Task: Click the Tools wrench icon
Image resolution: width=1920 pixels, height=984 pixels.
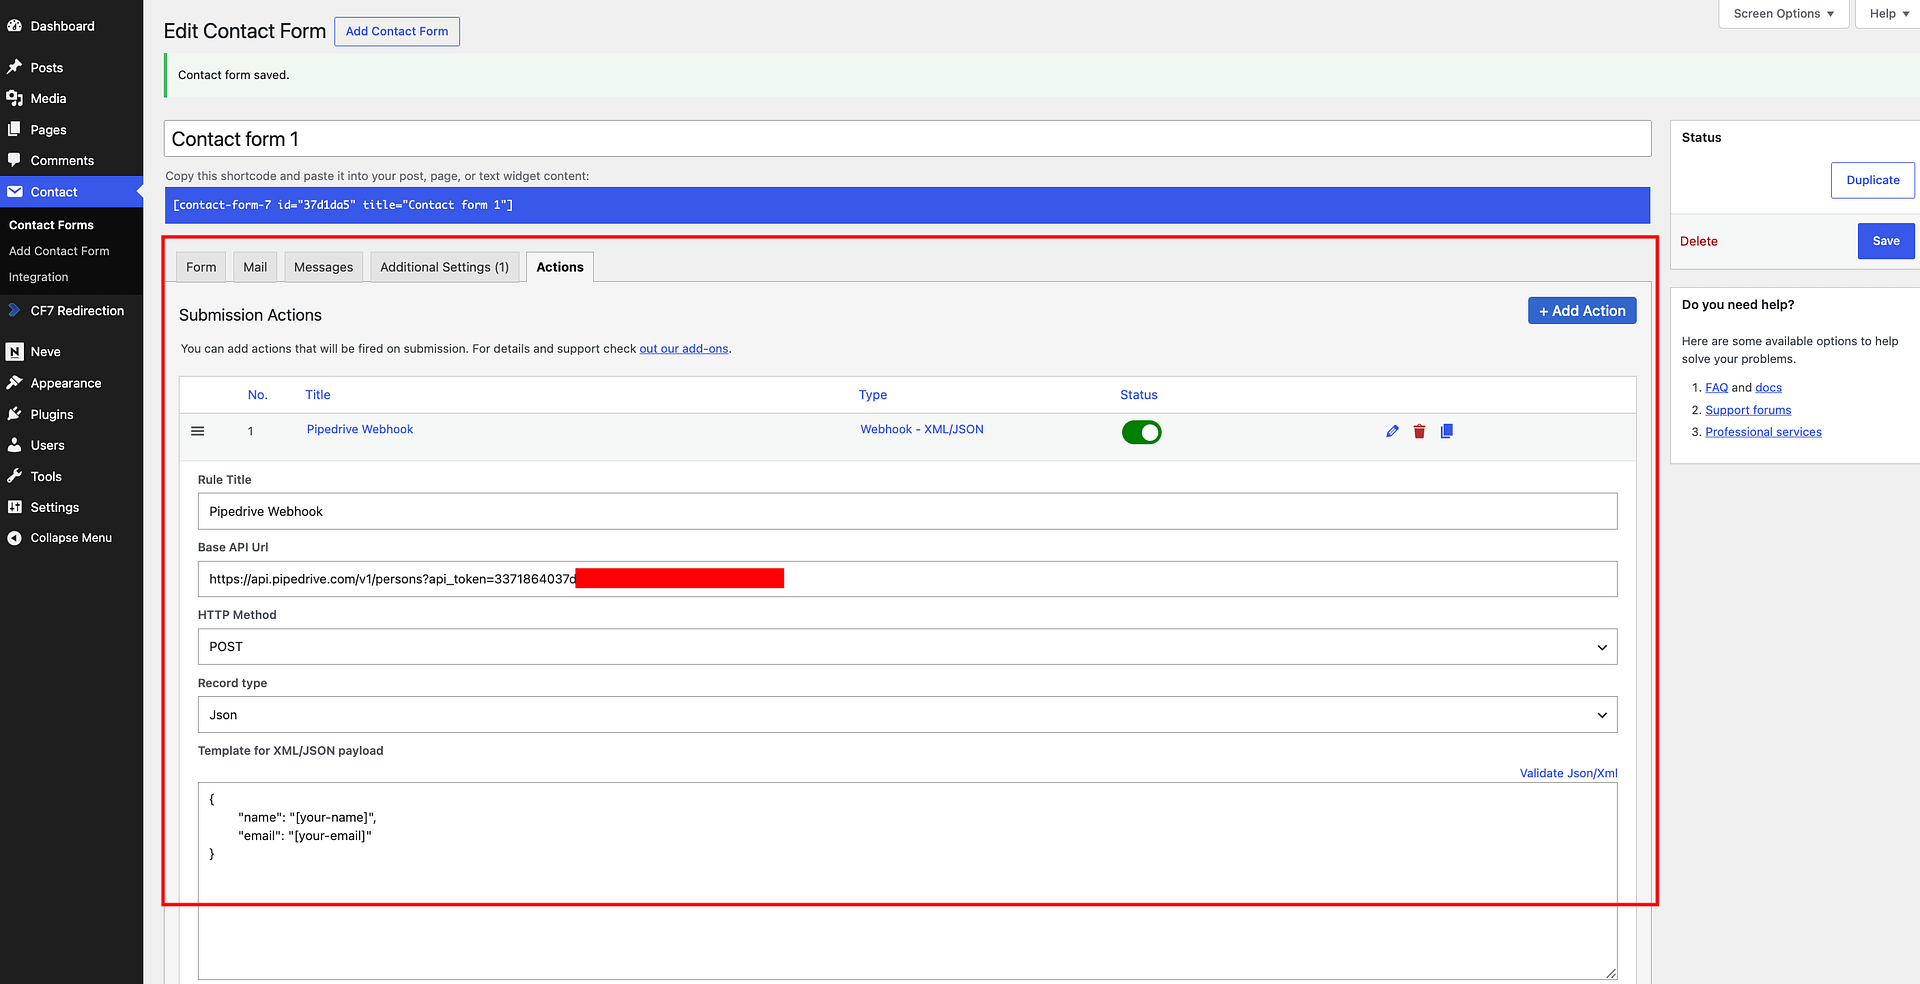Action: 15,476
